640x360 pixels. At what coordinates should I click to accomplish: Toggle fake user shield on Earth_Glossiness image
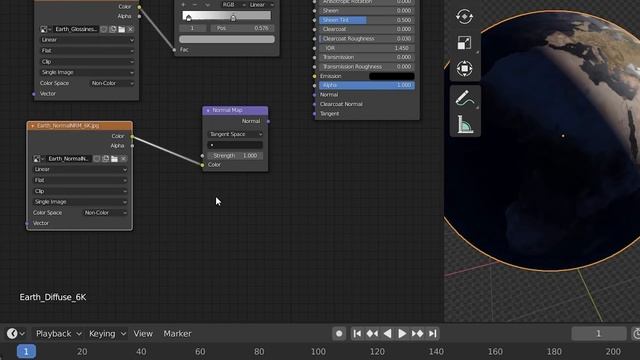(x=104, y=29)
